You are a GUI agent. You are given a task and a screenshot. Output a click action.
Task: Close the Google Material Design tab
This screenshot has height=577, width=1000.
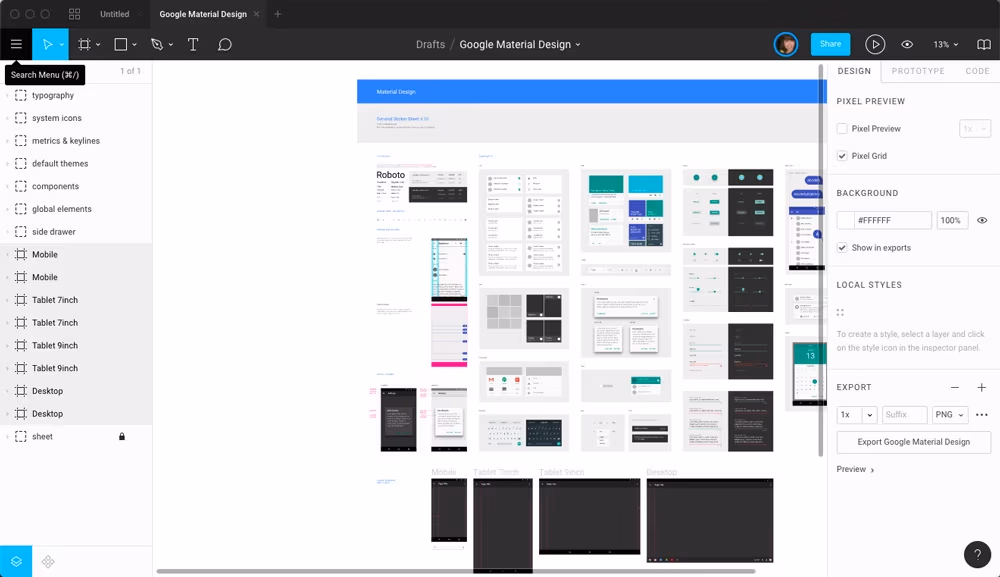256,14
